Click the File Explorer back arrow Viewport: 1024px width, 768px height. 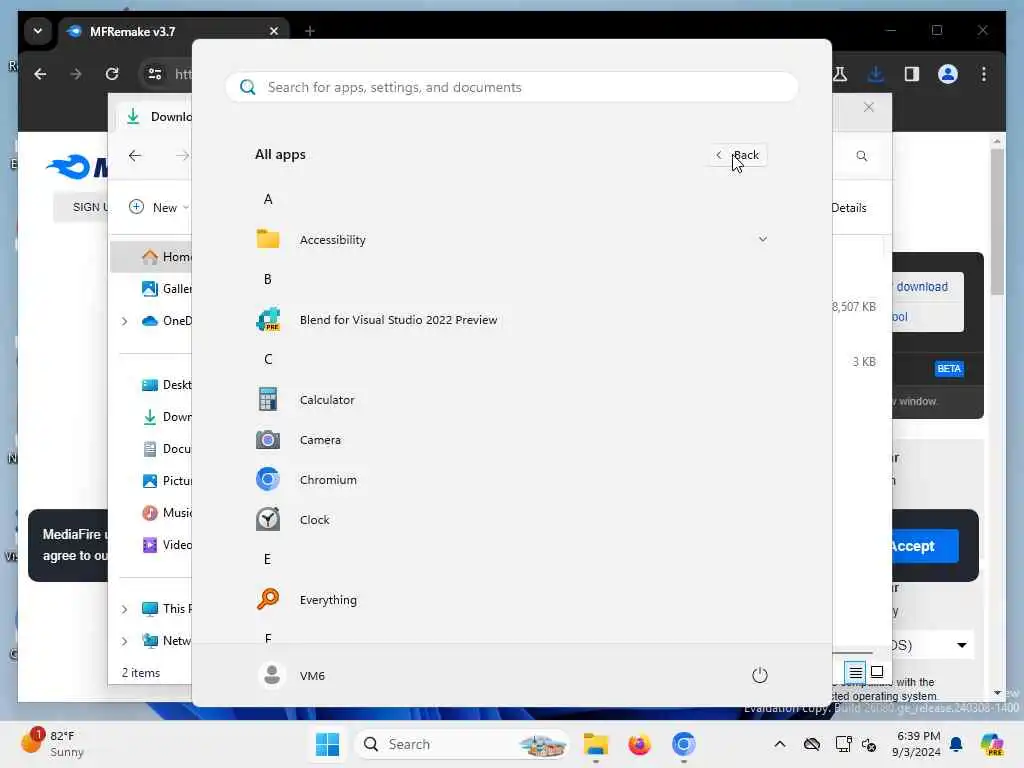pyautogui.click(x=135, y=155)
